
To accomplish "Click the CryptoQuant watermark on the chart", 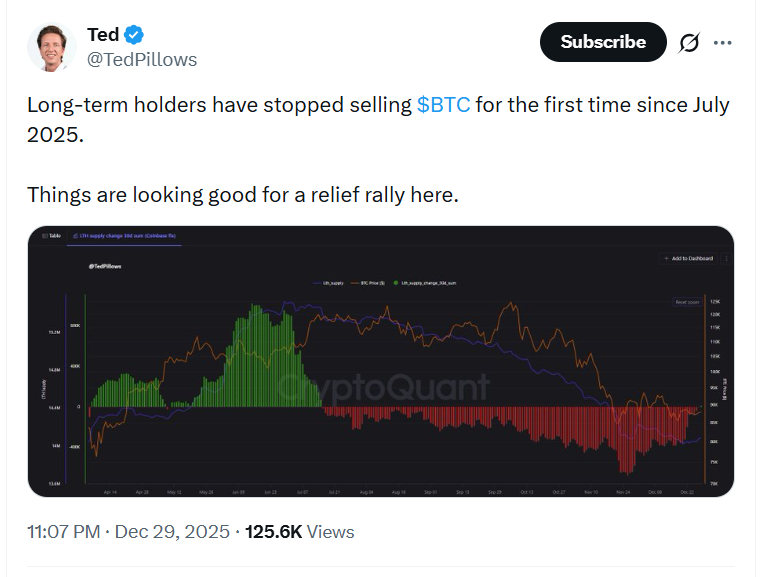I will (x=383, y=388).
